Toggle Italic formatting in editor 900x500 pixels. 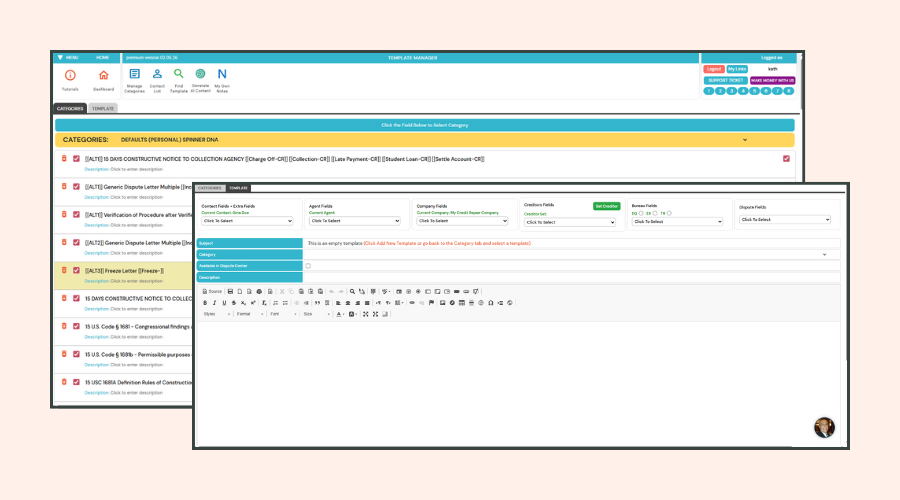coord(214,303)
